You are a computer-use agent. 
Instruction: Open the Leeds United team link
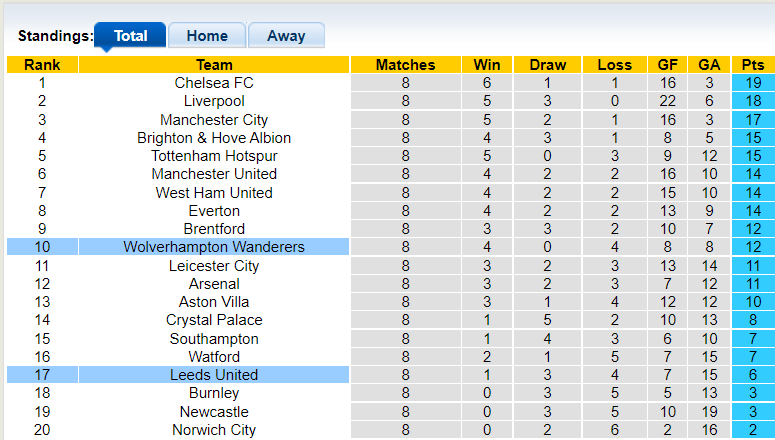click(x=214, y=375)
